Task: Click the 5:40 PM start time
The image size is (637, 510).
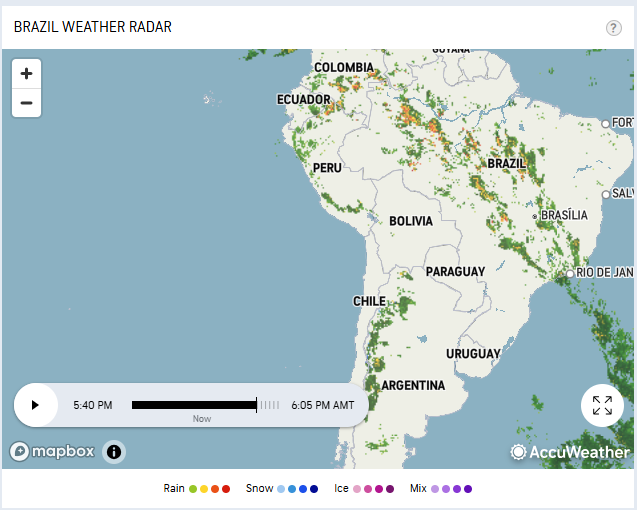Action: (x=93, y=405)
